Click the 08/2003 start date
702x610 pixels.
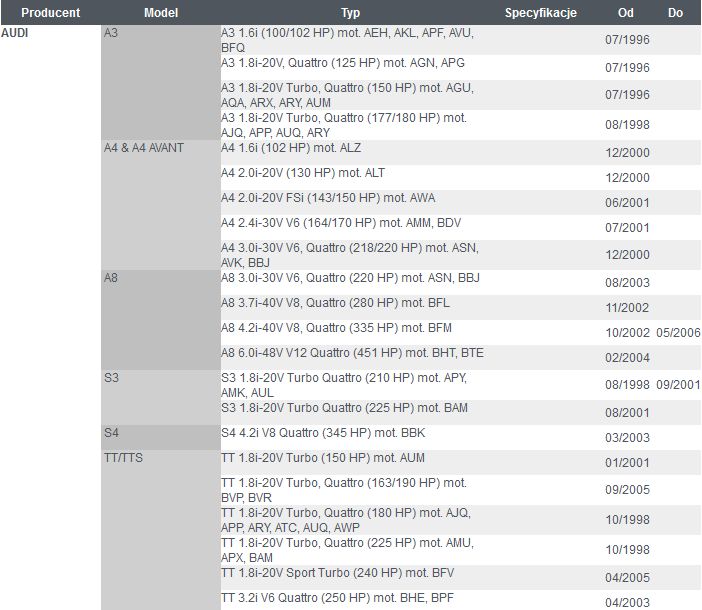point(627,283)
